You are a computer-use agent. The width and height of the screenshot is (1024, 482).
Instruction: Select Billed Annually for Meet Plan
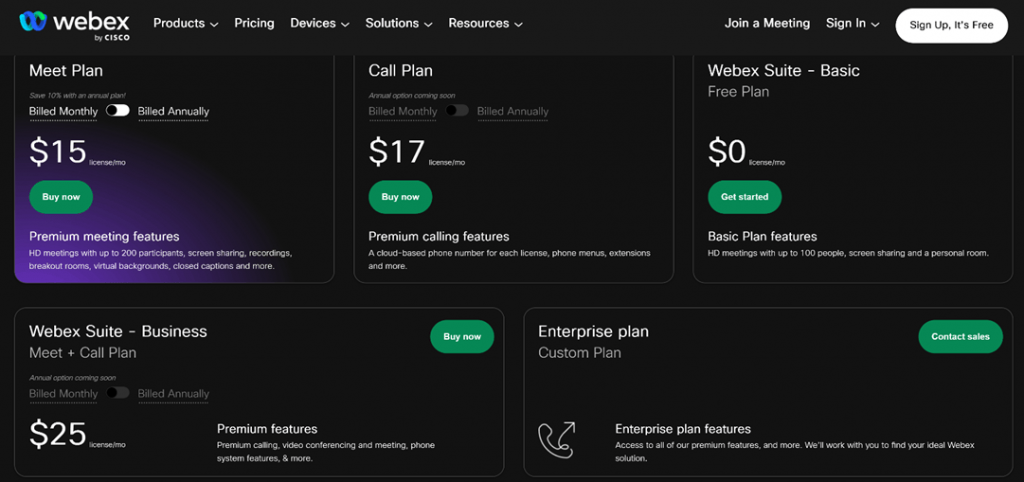pos(173,111)
